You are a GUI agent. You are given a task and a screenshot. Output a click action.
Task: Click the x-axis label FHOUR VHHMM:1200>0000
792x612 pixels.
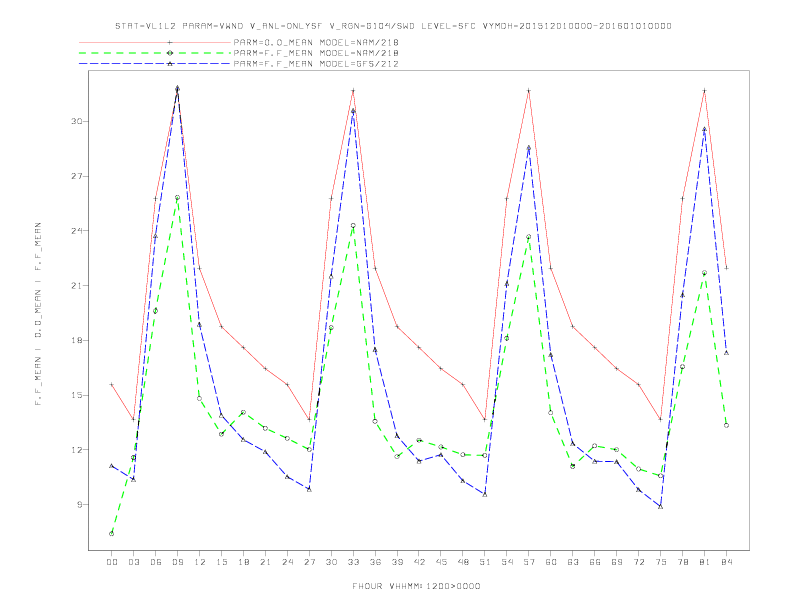416,586
